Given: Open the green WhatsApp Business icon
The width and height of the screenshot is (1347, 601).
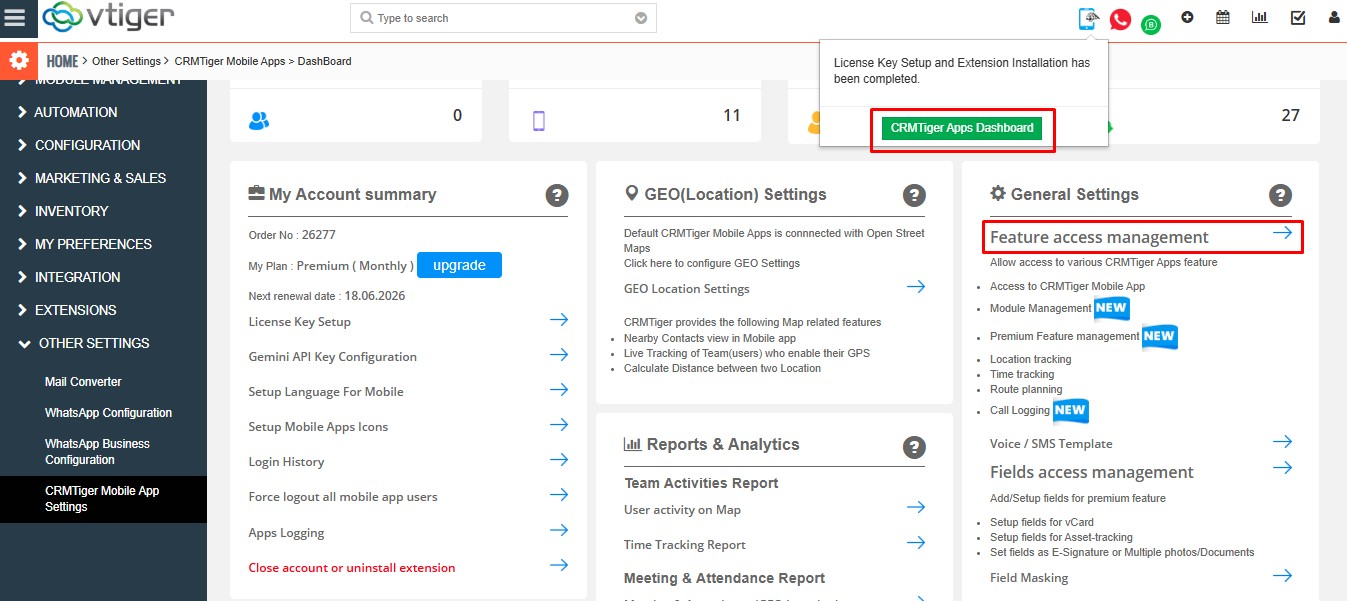Looking at the screenshot, I should (x=1151, y=25).
